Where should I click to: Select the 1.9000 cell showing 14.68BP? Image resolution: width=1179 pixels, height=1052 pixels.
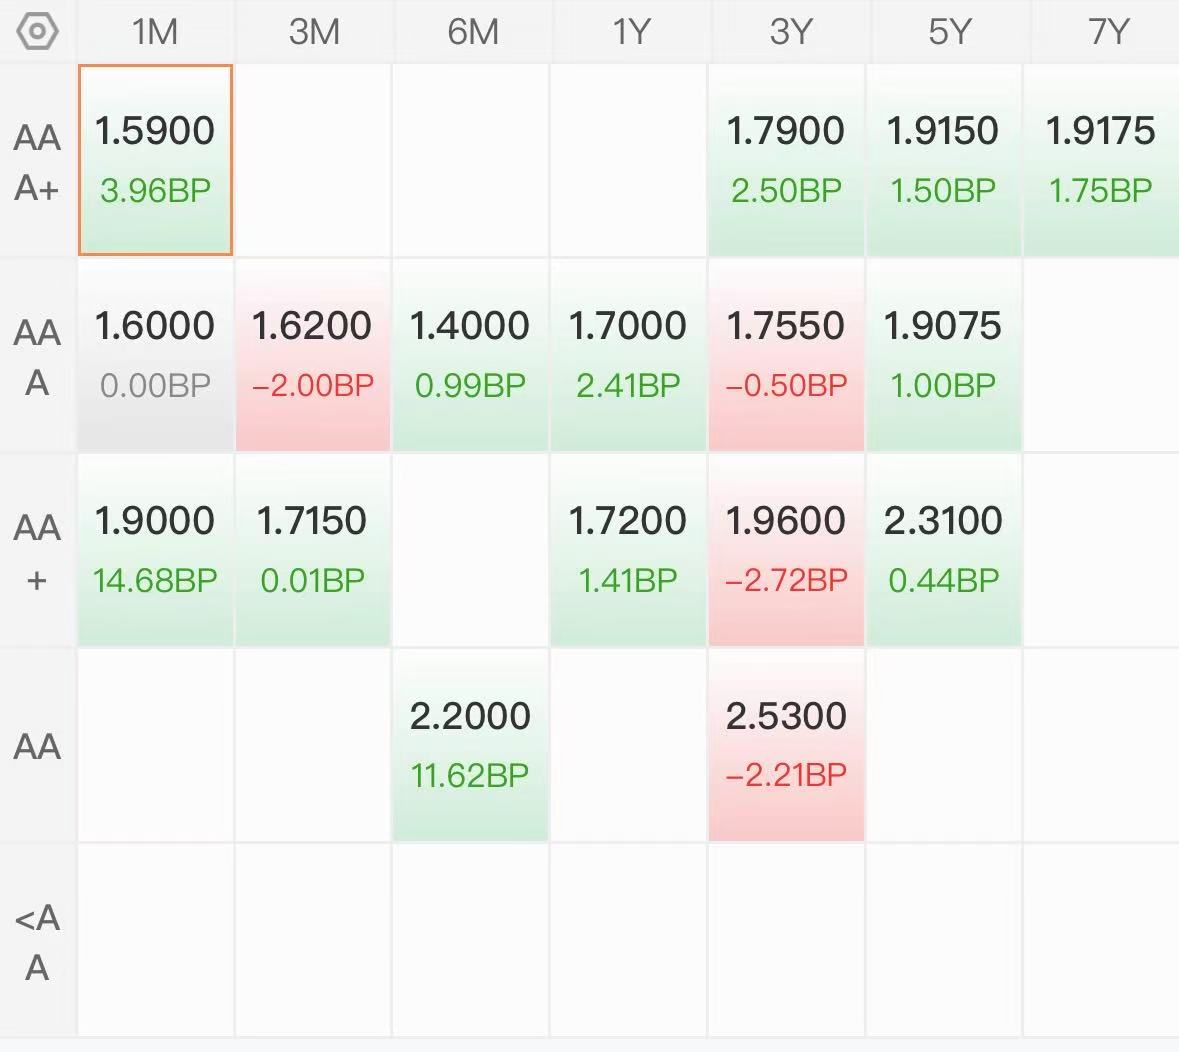click(x=156, y=550)
